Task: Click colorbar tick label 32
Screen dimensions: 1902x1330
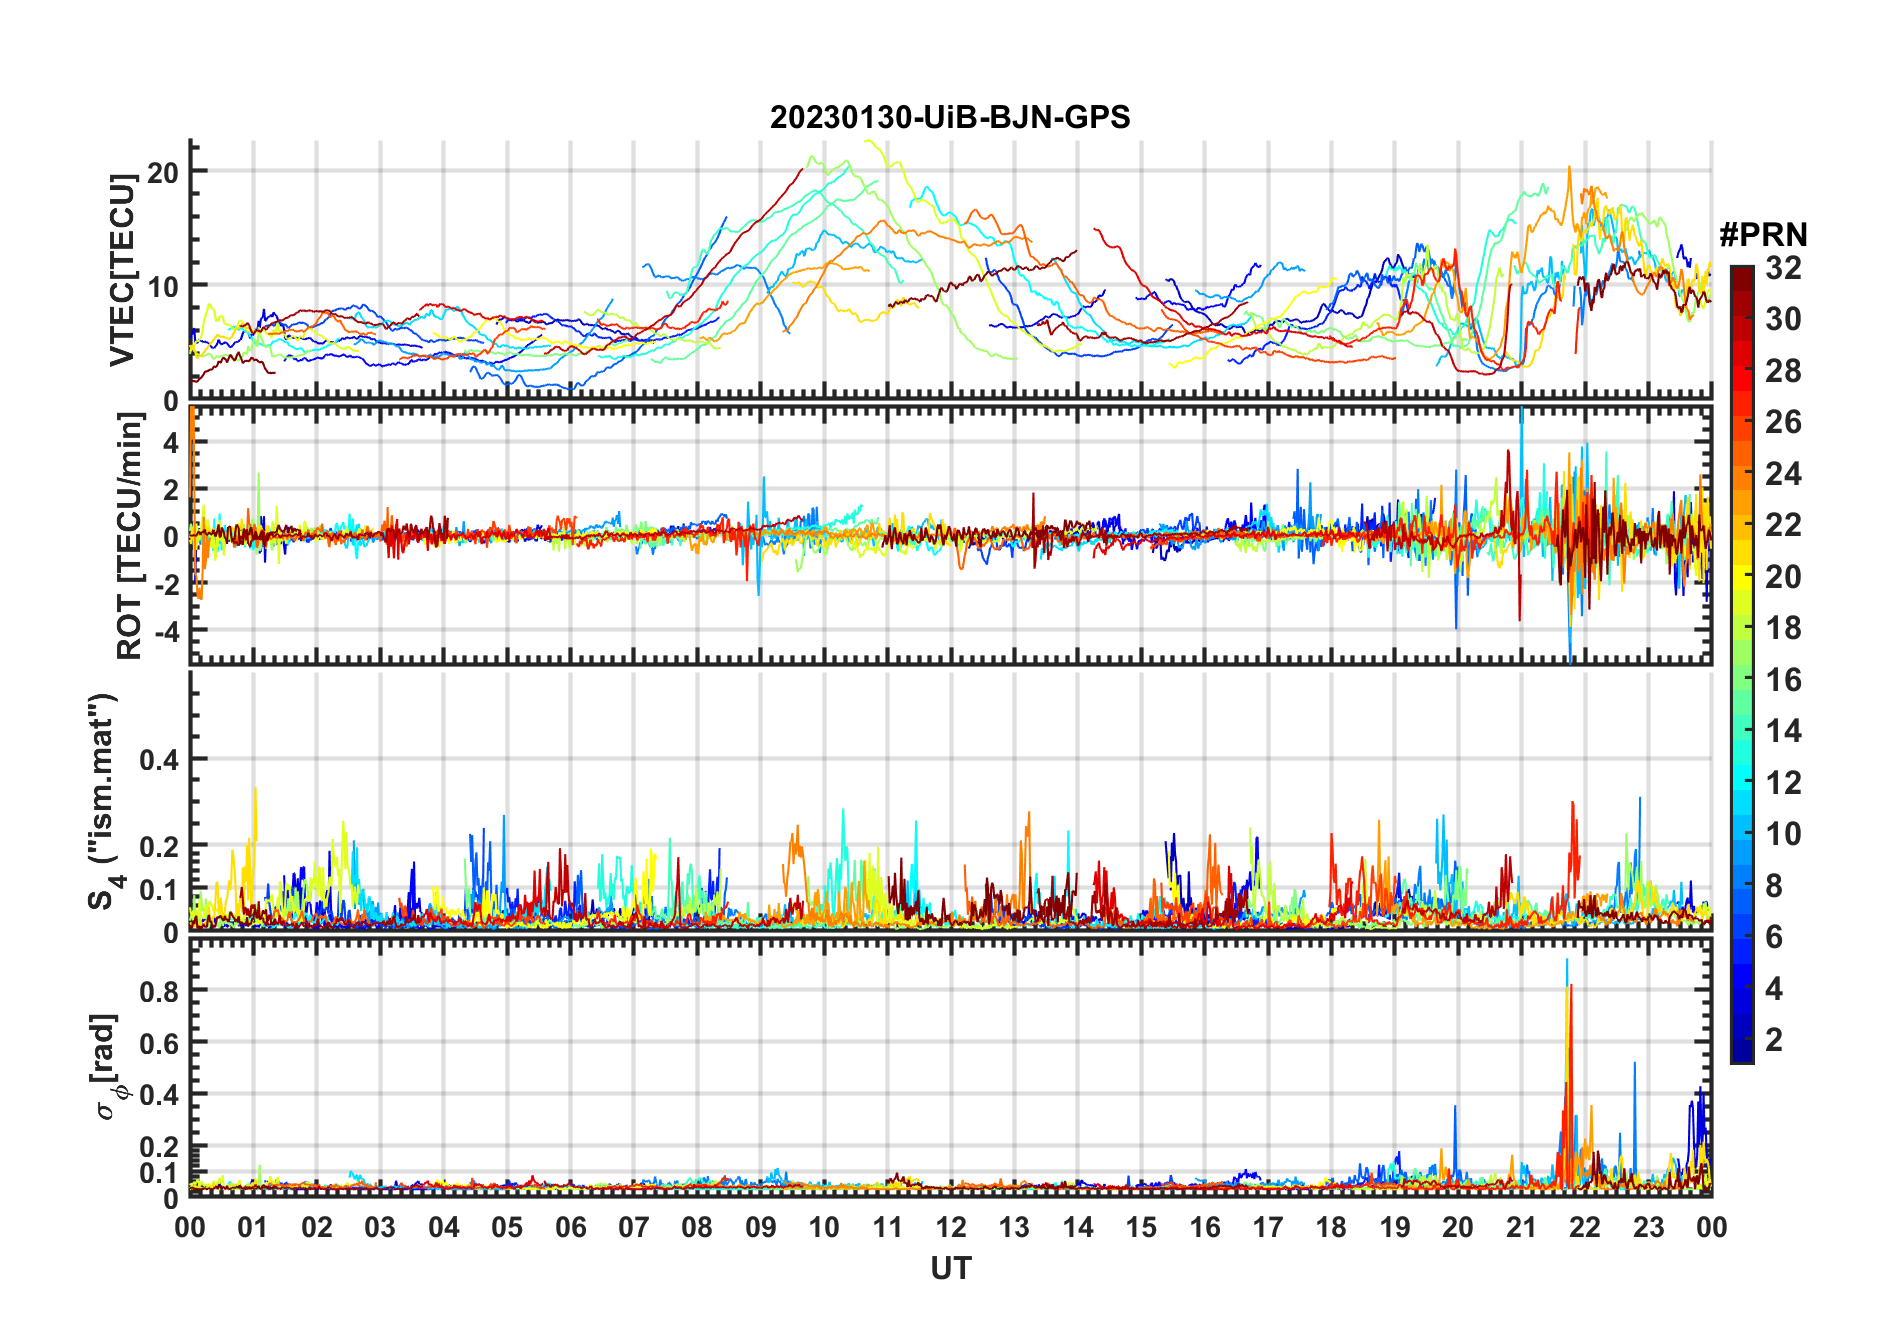Action: coord(1783,268)
